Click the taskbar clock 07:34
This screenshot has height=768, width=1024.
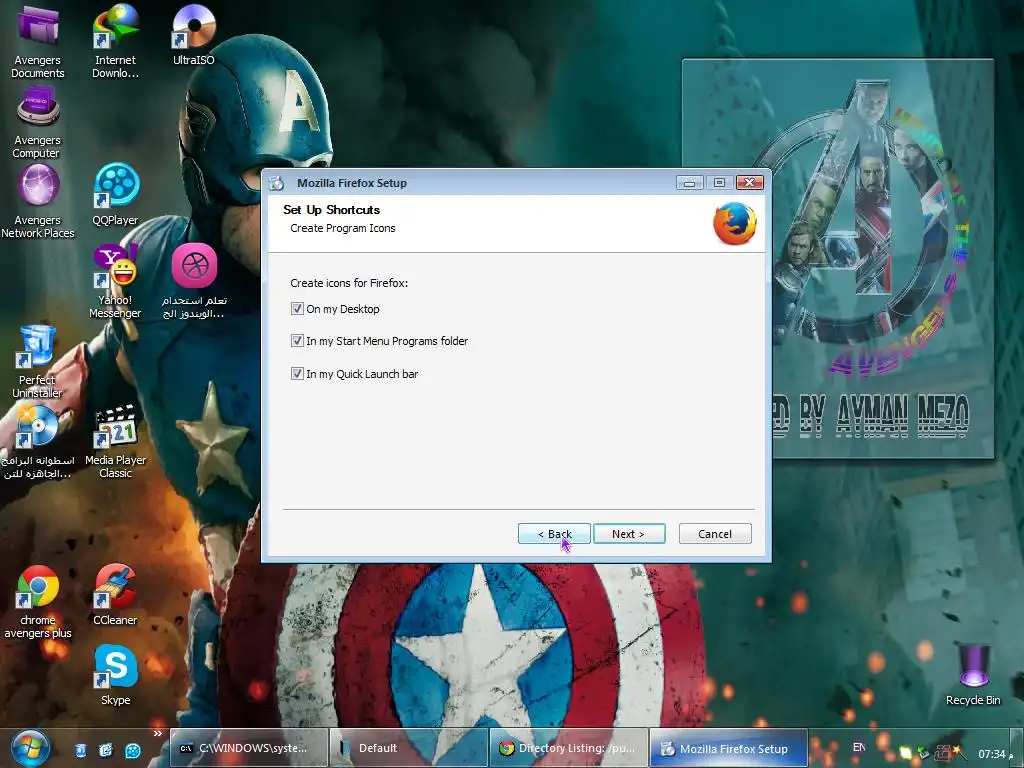click(992, 754)
